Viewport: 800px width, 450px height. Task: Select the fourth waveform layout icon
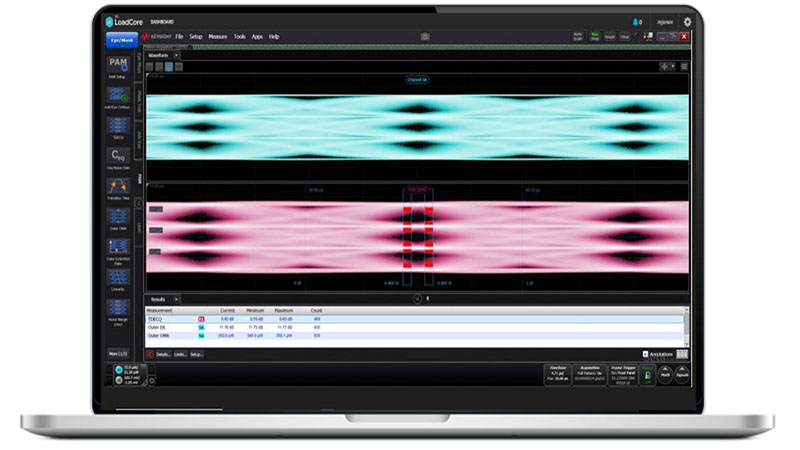pyautogui.click(x=179, y=67)
